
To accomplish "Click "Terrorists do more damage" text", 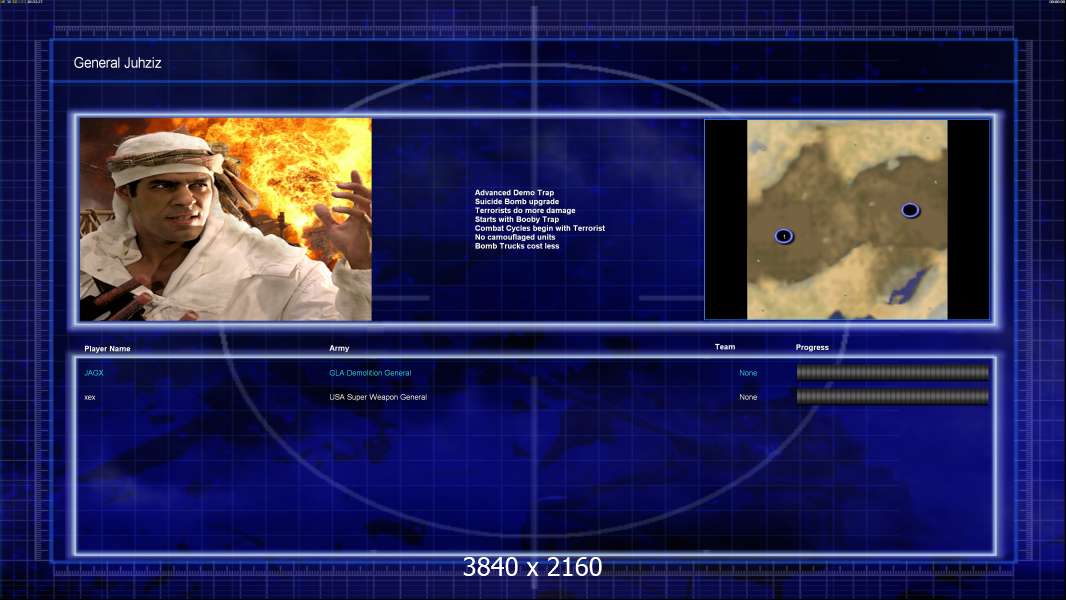I will (525, 211).
